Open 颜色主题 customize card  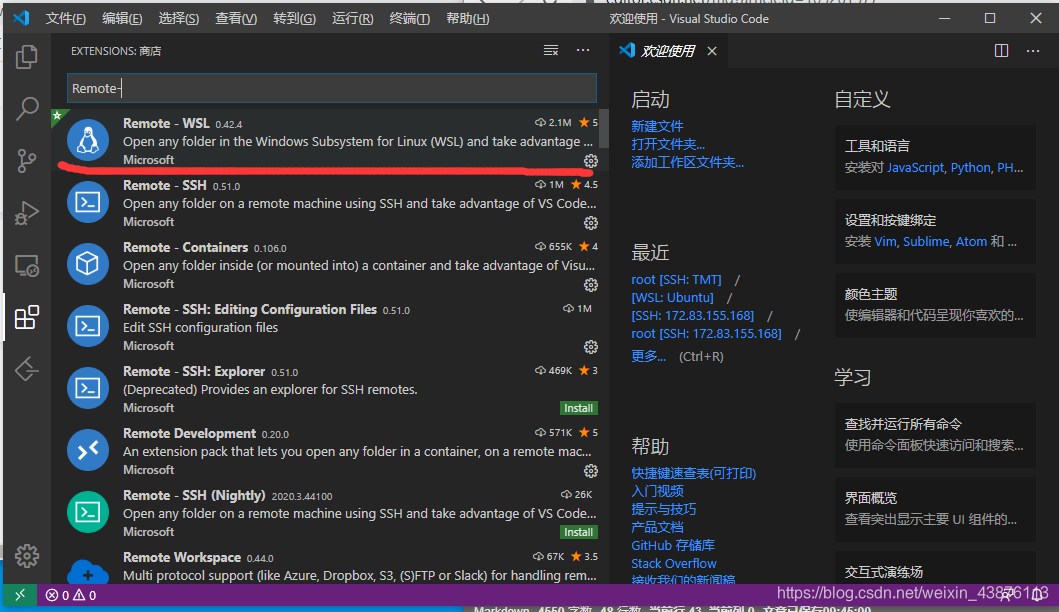[935, 305]
